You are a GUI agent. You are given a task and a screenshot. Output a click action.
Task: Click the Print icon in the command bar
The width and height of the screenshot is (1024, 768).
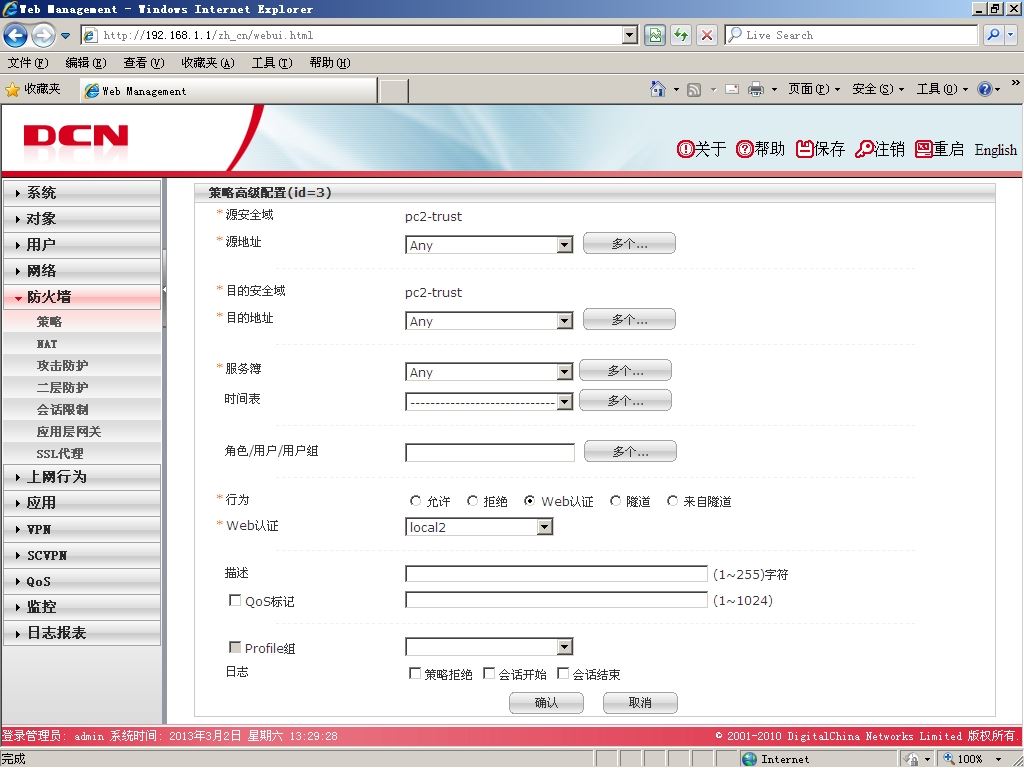tap(756, 89)
